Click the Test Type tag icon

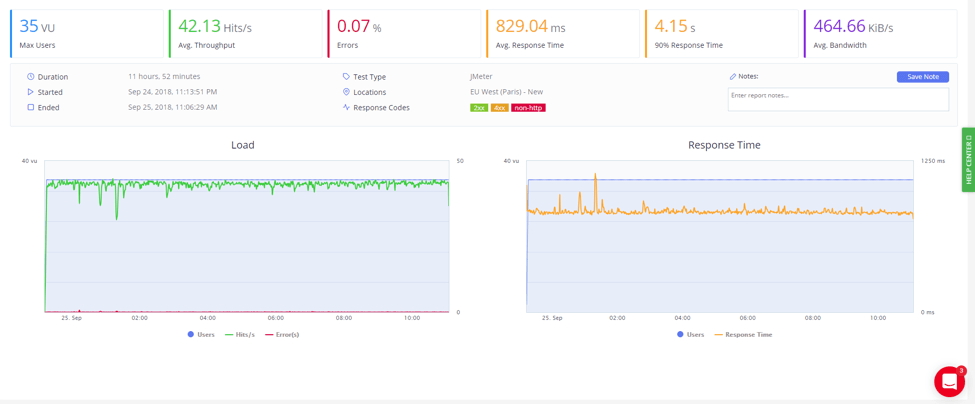click(346, 77)
